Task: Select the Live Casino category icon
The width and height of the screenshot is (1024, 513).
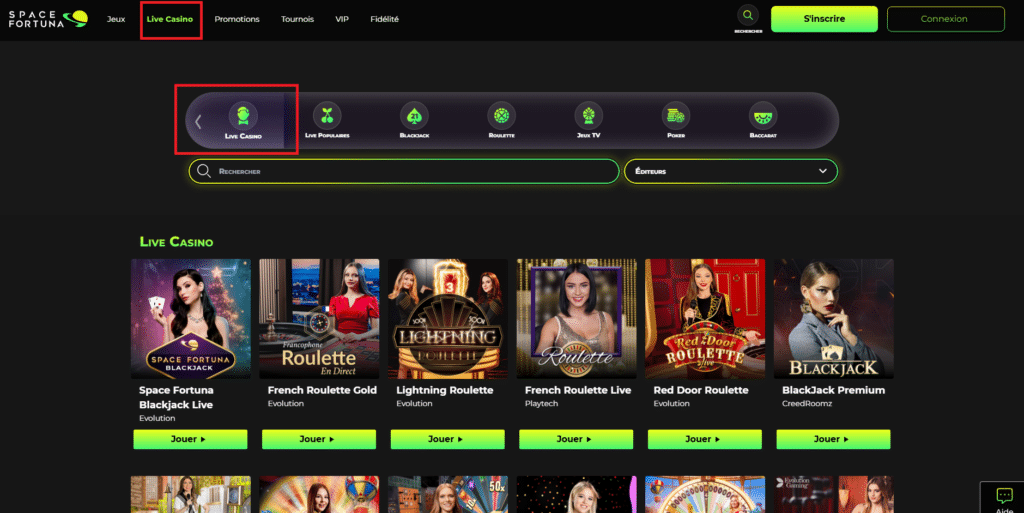Action: click(x=243, y=116)
